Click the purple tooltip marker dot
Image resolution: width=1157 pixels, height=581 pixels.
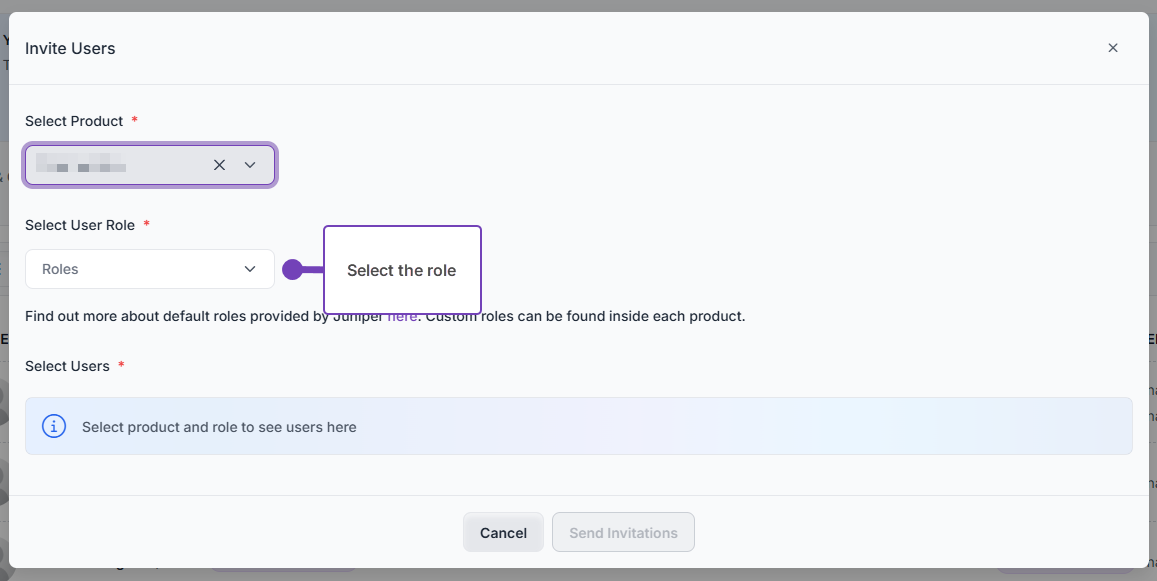click(292, 269)
